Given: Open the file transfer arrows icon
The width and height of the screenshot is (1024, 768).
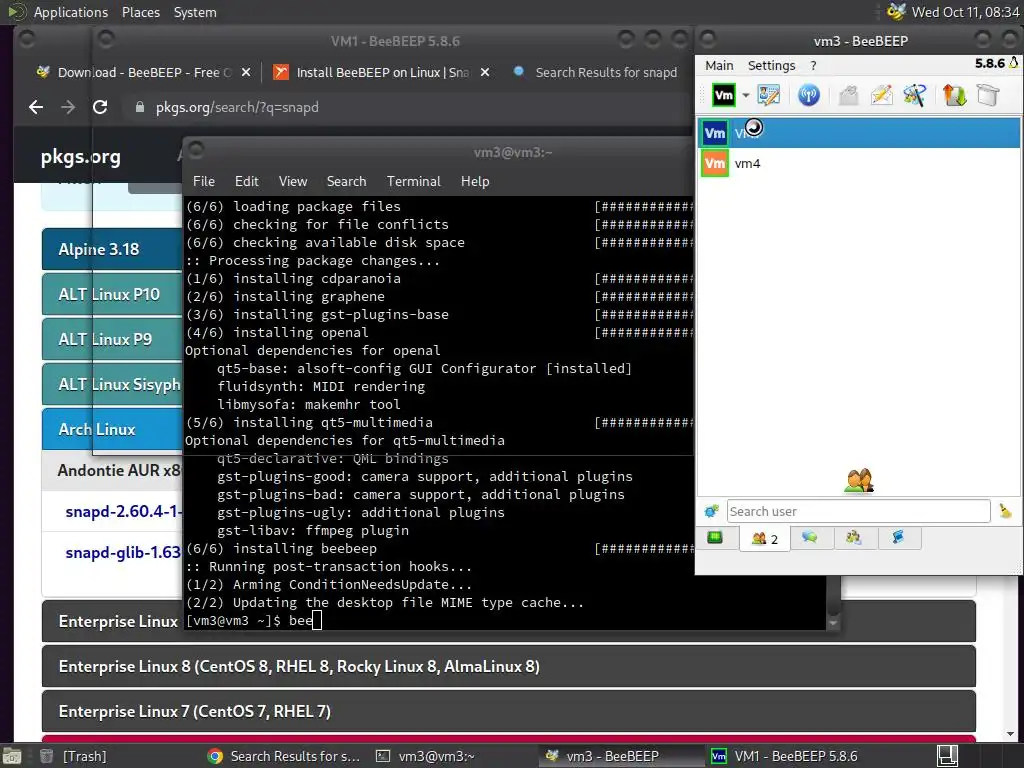Looking at the screenshot, I should coord(954,95).
